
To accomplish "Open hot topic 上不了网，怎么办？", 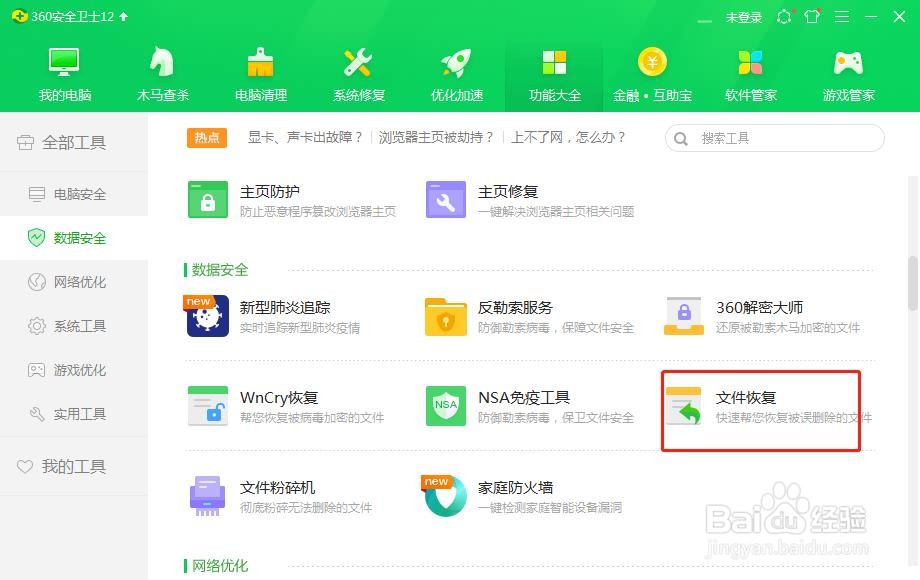I will point(569,137).
